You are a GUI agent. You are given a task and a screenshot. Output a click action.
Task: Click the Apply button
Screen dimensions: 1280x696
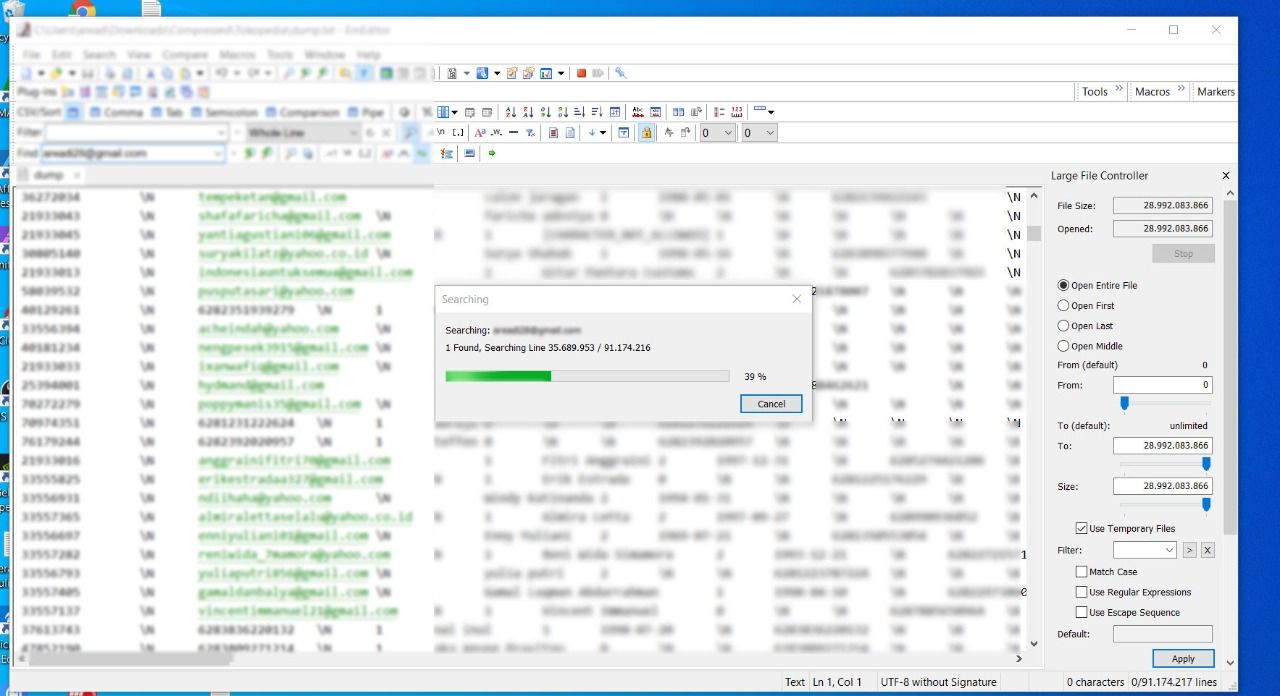tap(1183, 659)
